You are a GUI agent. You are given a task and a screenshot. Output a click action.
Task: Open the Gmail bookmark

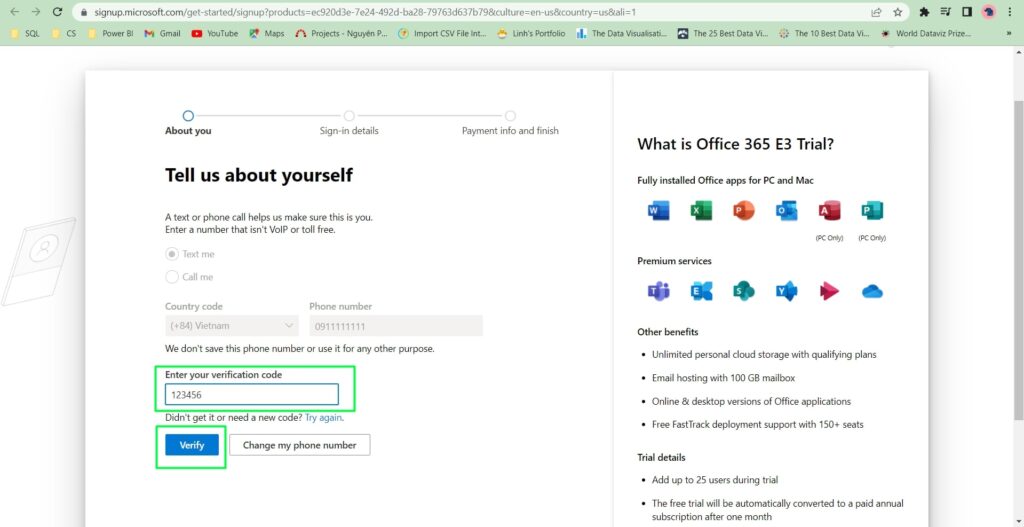(162, 33)
